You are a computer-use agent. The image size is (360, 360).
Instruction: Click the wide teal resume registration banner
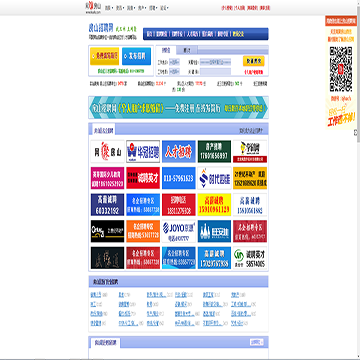(178, 107)
